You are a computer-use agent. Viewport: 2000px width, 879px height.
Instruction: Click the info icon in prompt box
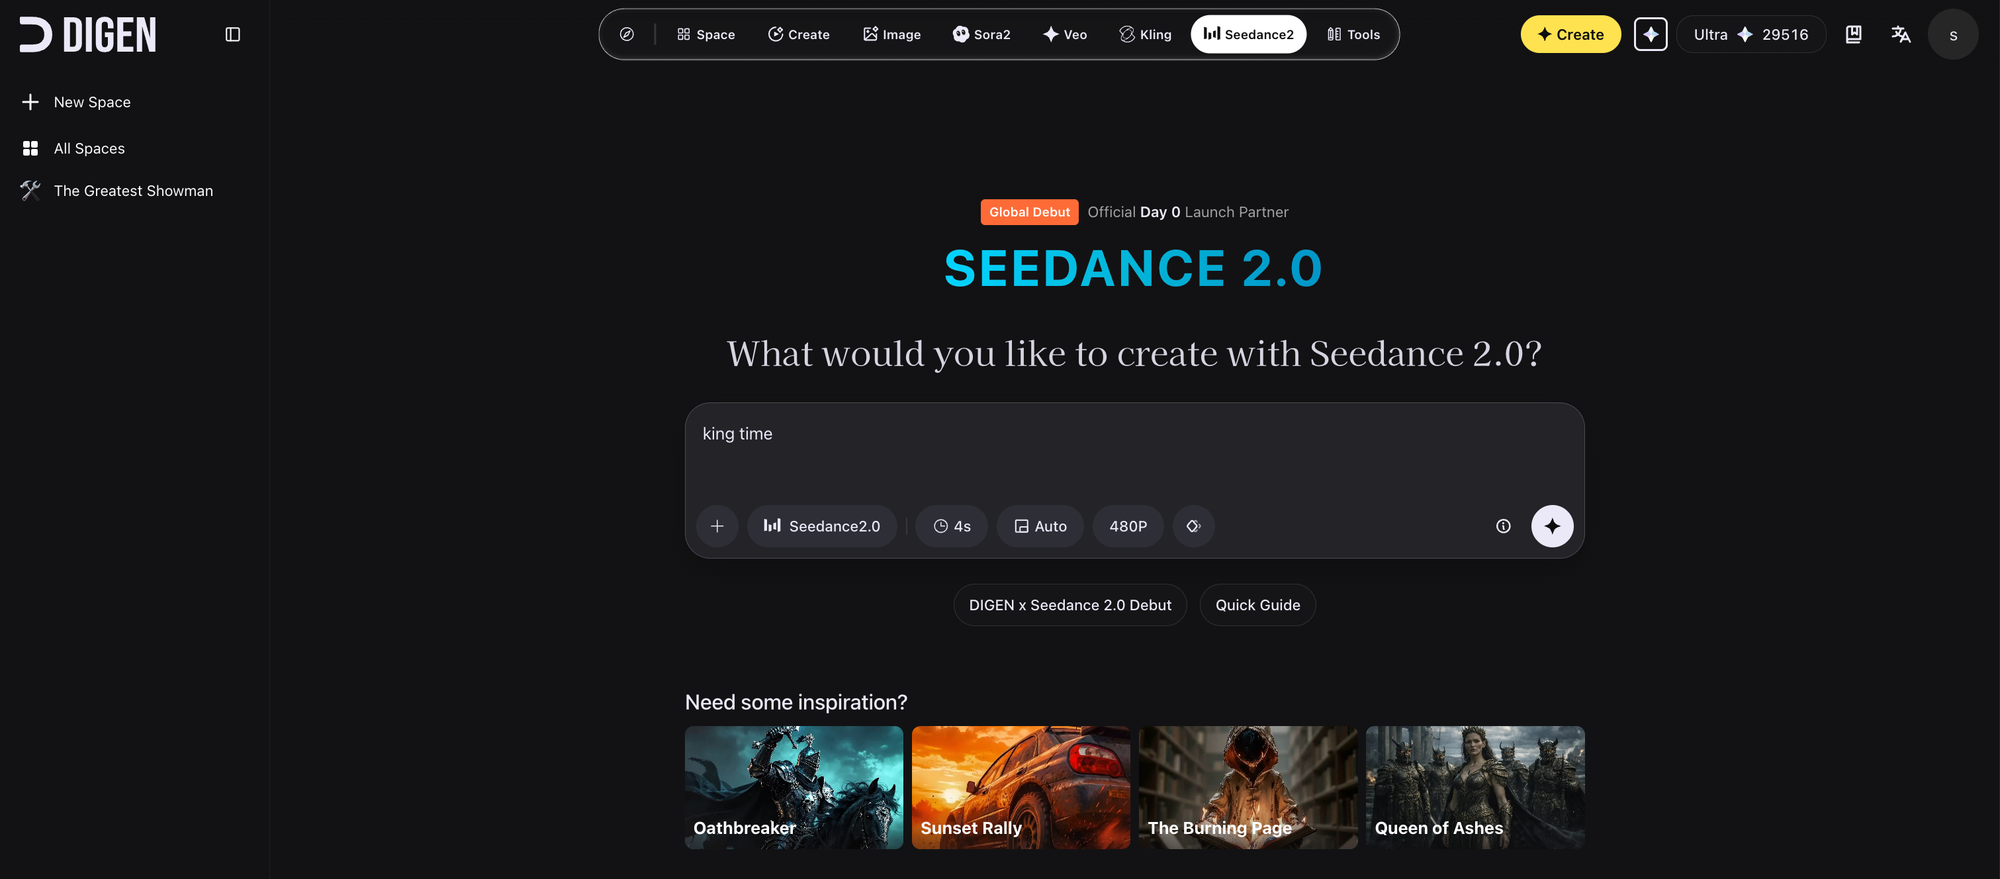click(1503, 526)
